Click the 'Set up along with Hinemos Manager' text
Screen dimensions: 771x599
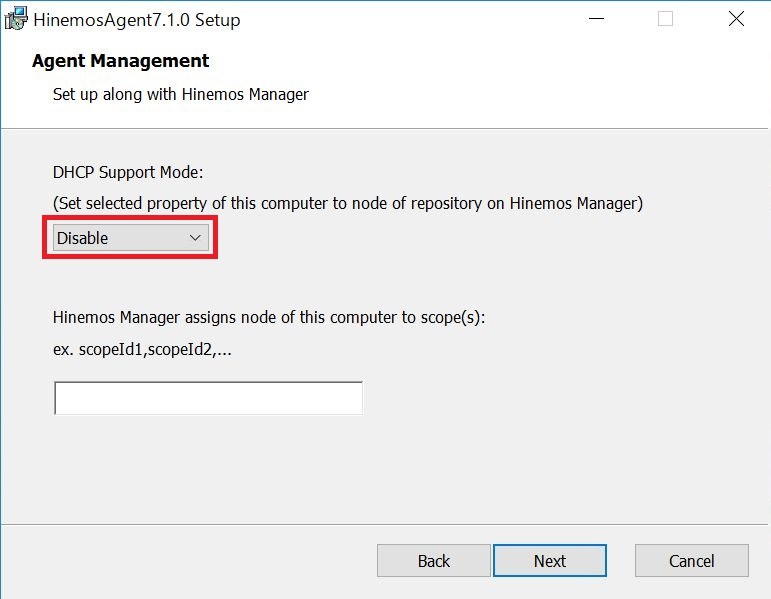pyautogui.click(x=181, y=94)
